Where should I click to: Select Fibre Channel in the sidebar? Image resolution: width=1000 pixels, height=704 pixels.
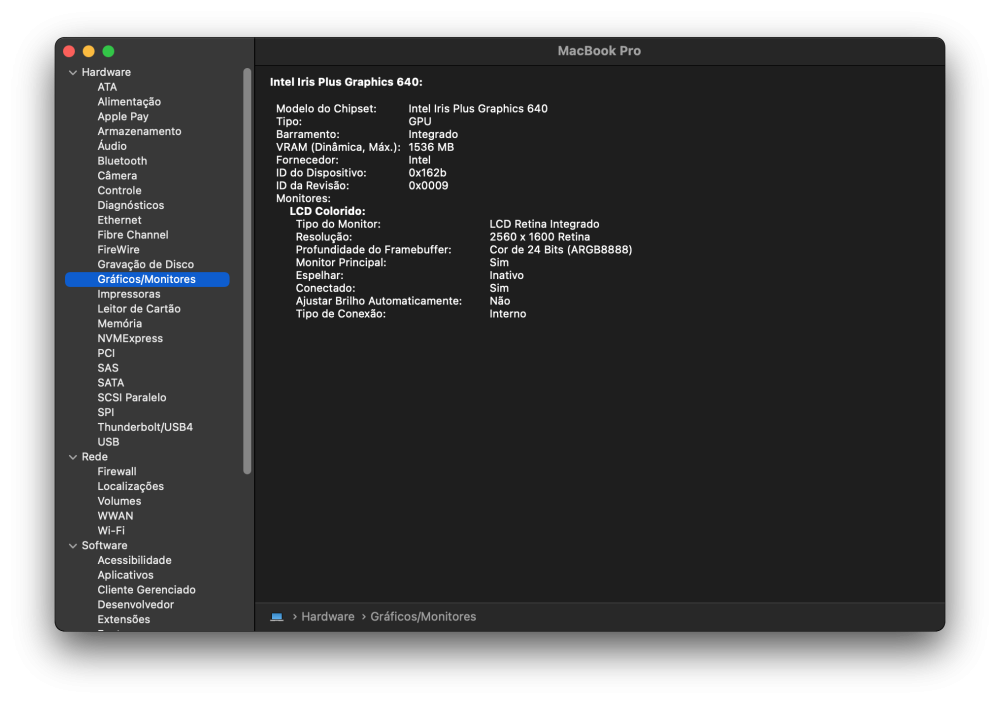pyautogui.click(x=133, y=235)
